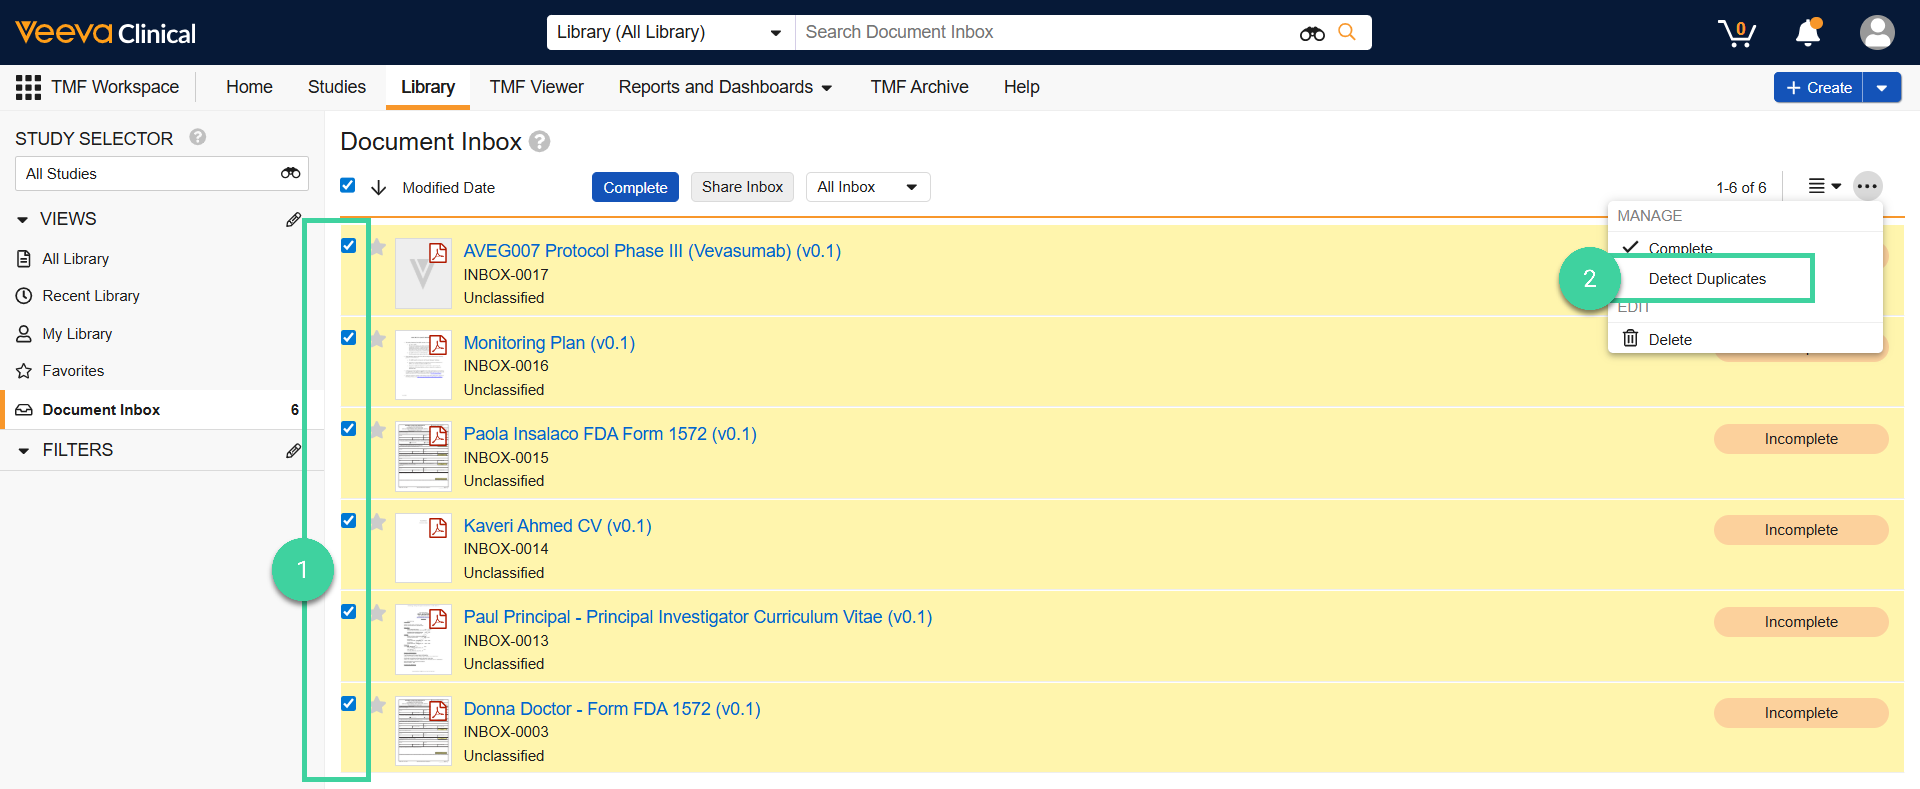Toggle the select-all documents checkbox
Image resolution: width=1920 pixels, height=789 pixels.
348,185
